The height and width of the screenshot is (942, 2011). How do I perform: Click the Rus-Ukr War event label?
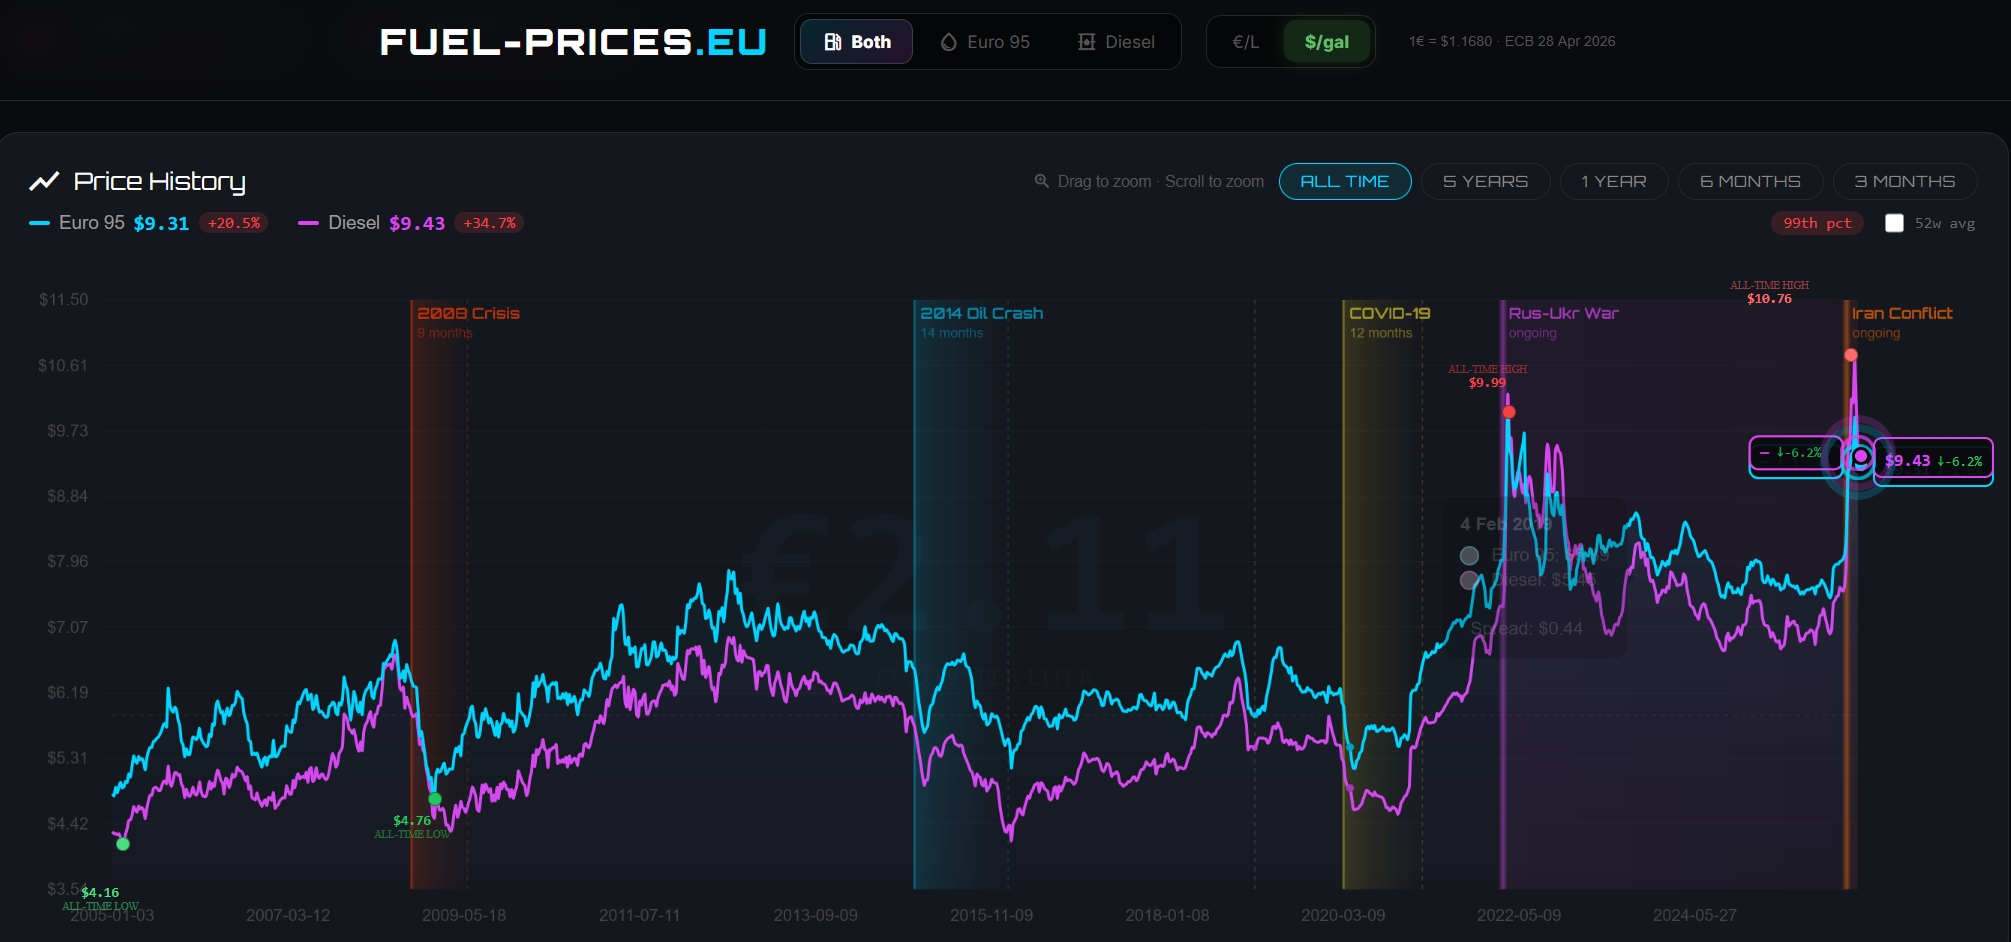[x=1564, y=313]
